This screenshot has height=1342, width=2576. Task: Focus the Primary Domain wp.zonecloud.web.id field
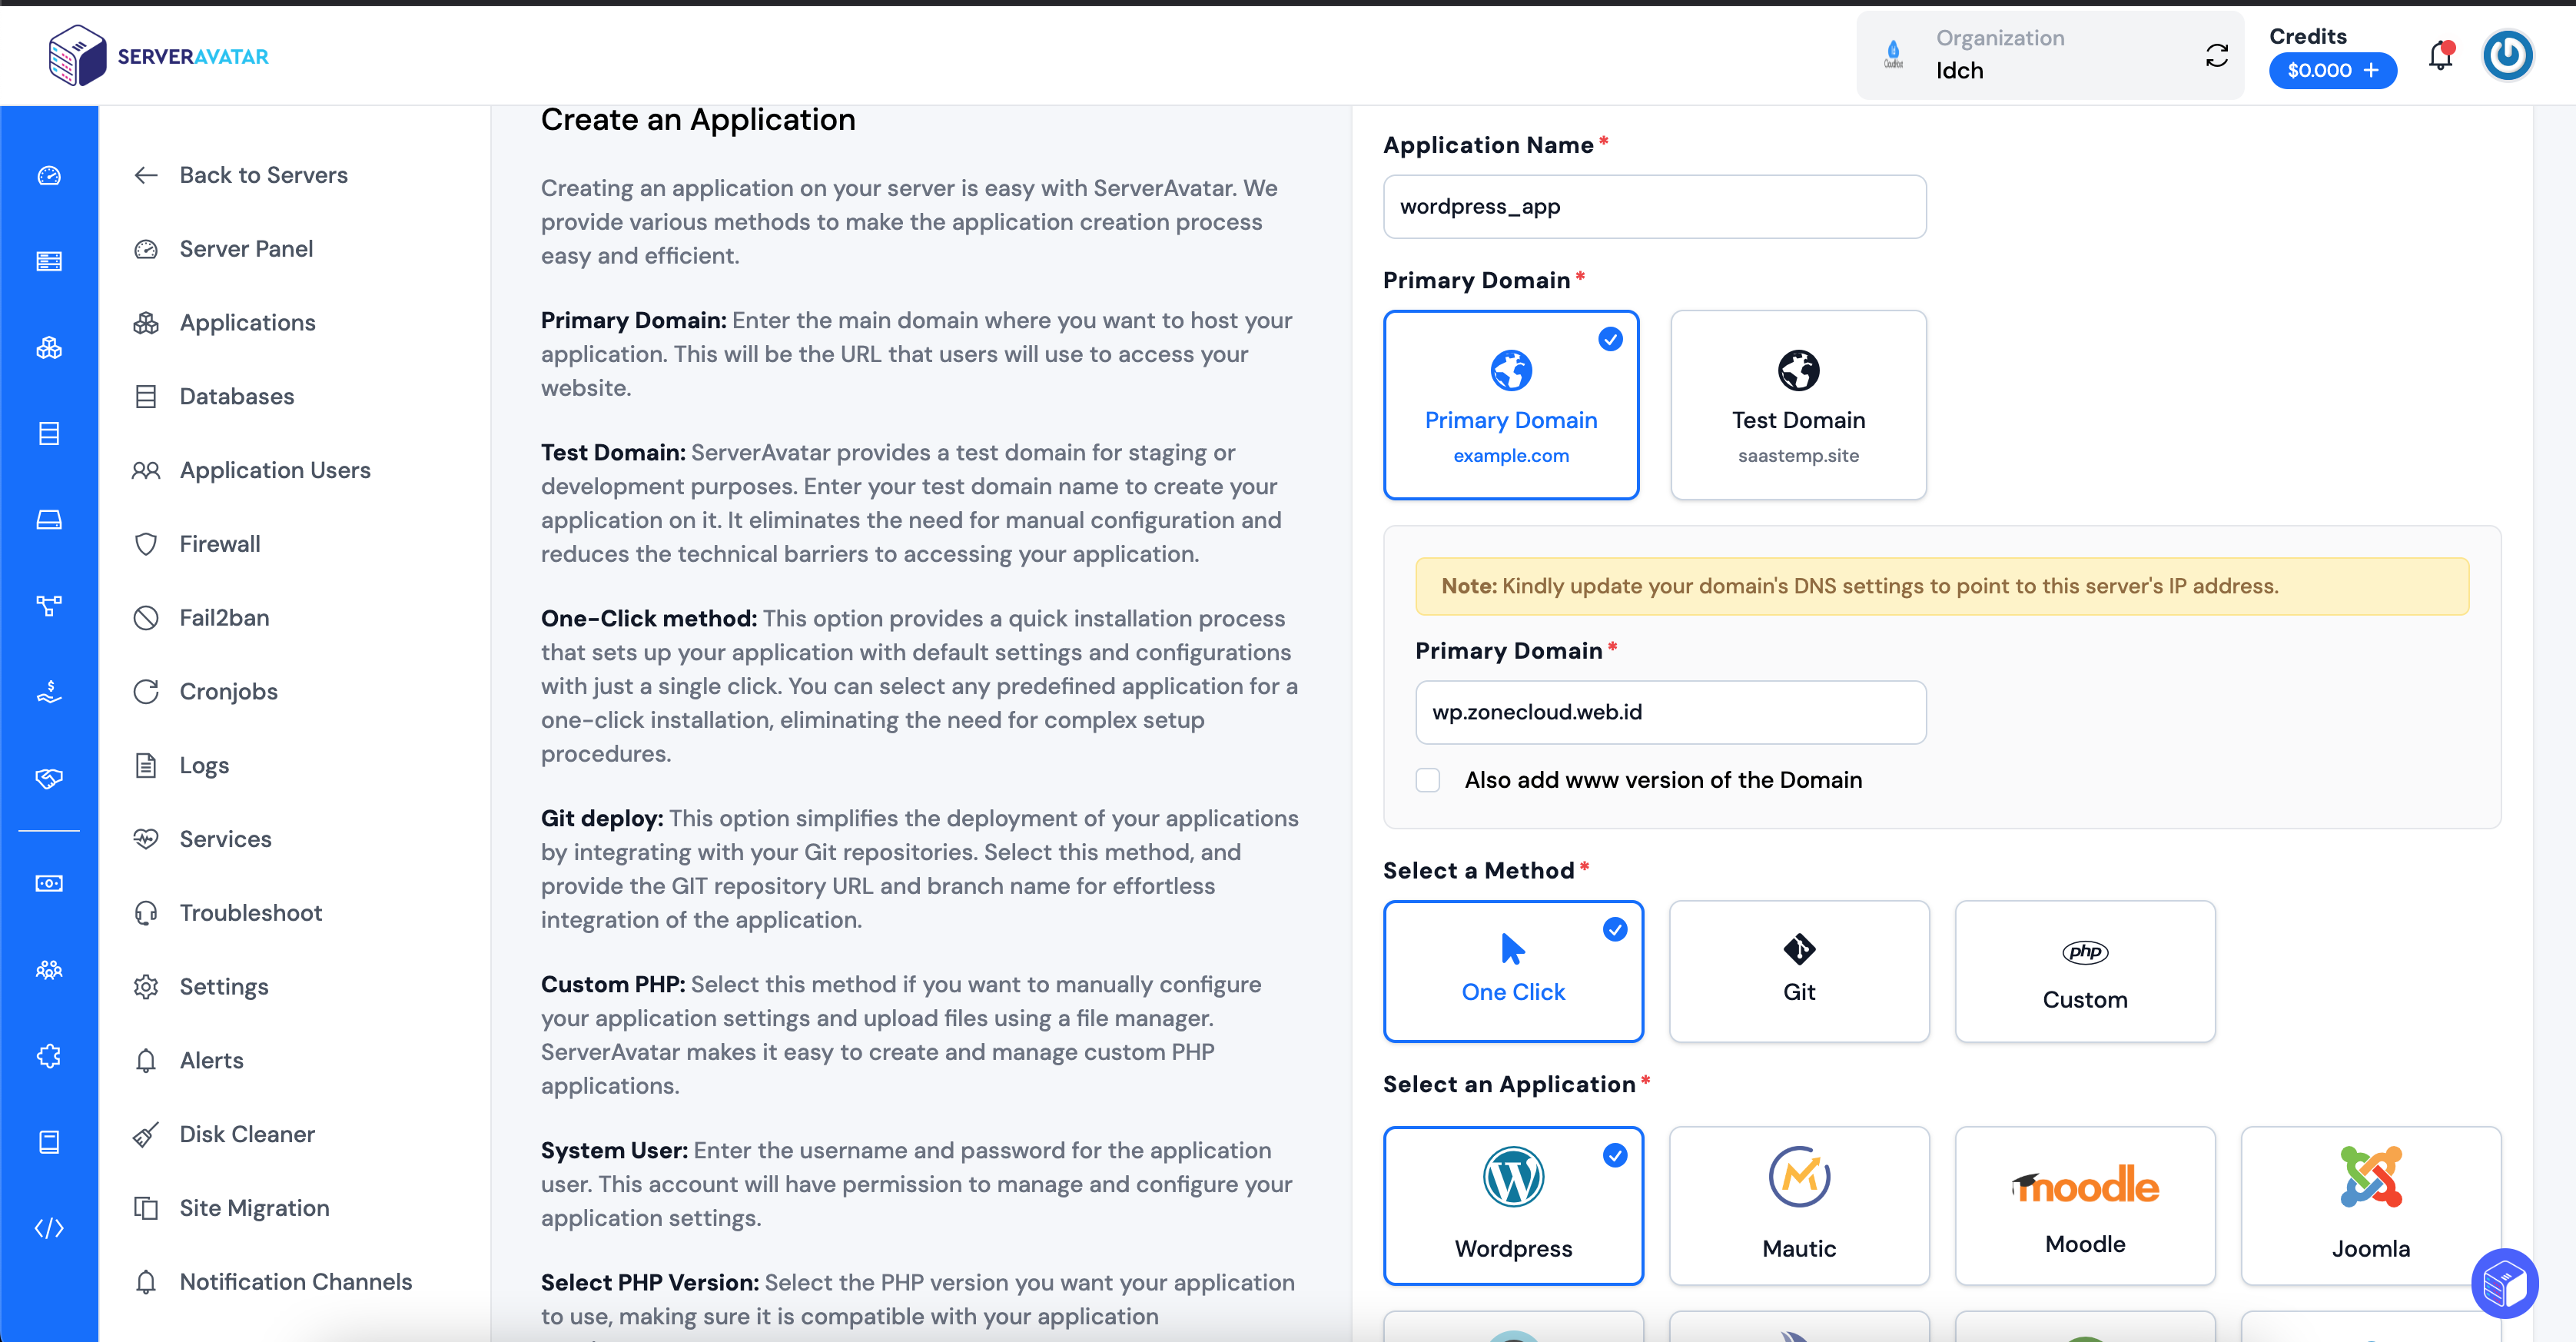tap(1670, 713)
